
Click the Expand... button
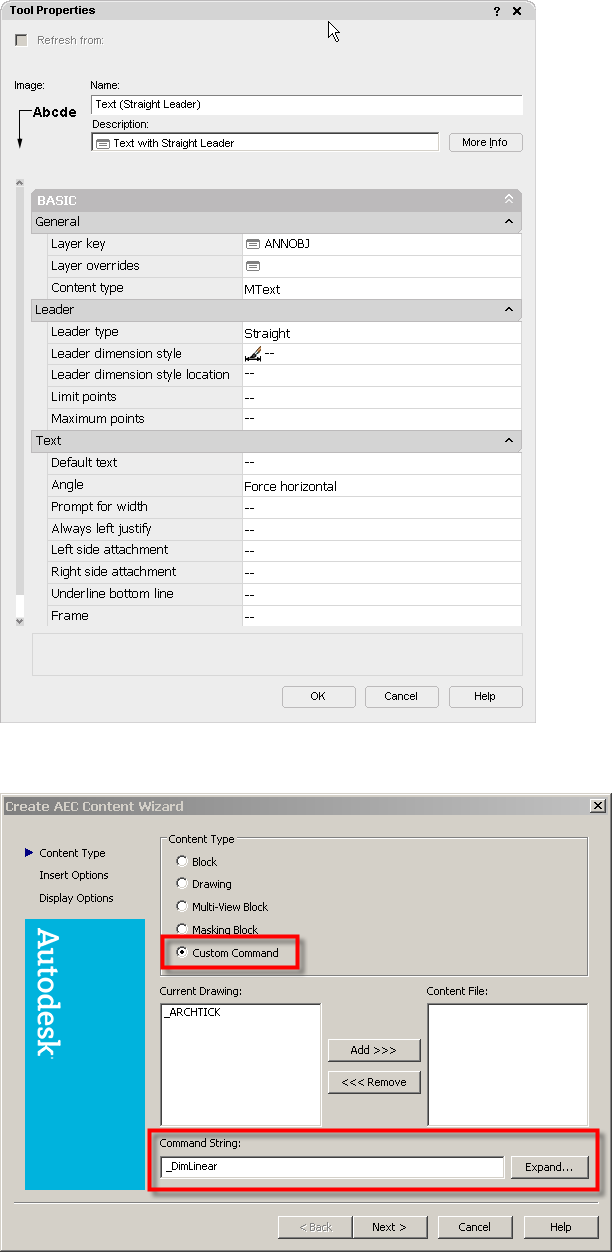pyautogui.click(x=549, y=1167)
